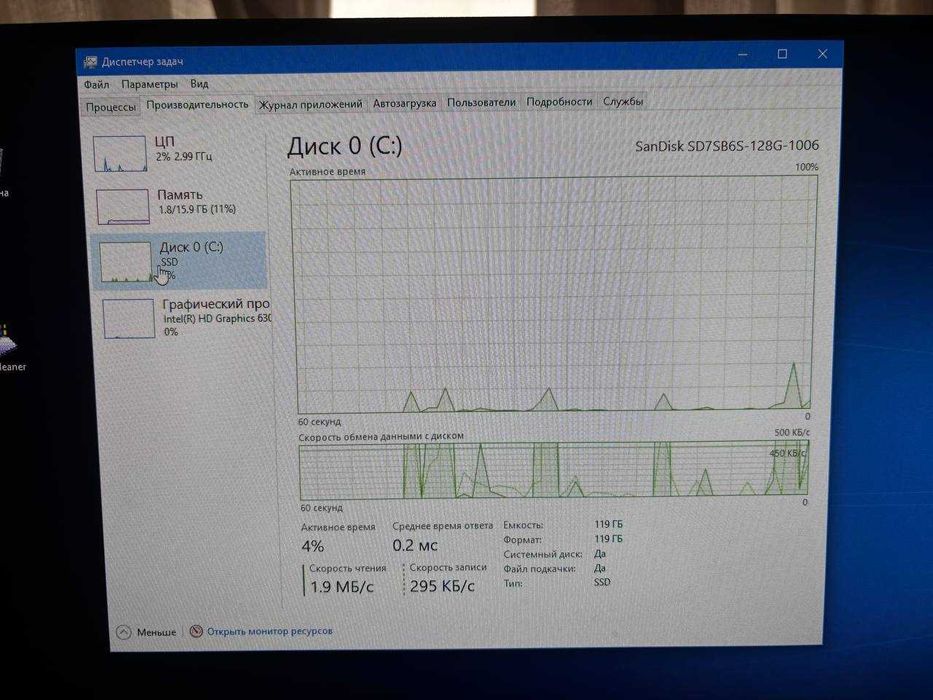The image size is (933, 700).
Task: Click the 295 КБ/с write speed value
Action: [442, 586]
